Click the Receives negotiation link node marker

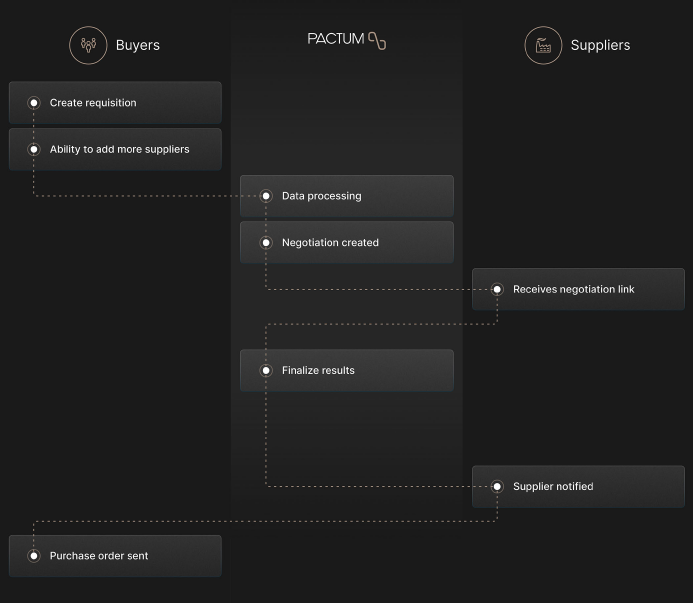tap(497, 289)
